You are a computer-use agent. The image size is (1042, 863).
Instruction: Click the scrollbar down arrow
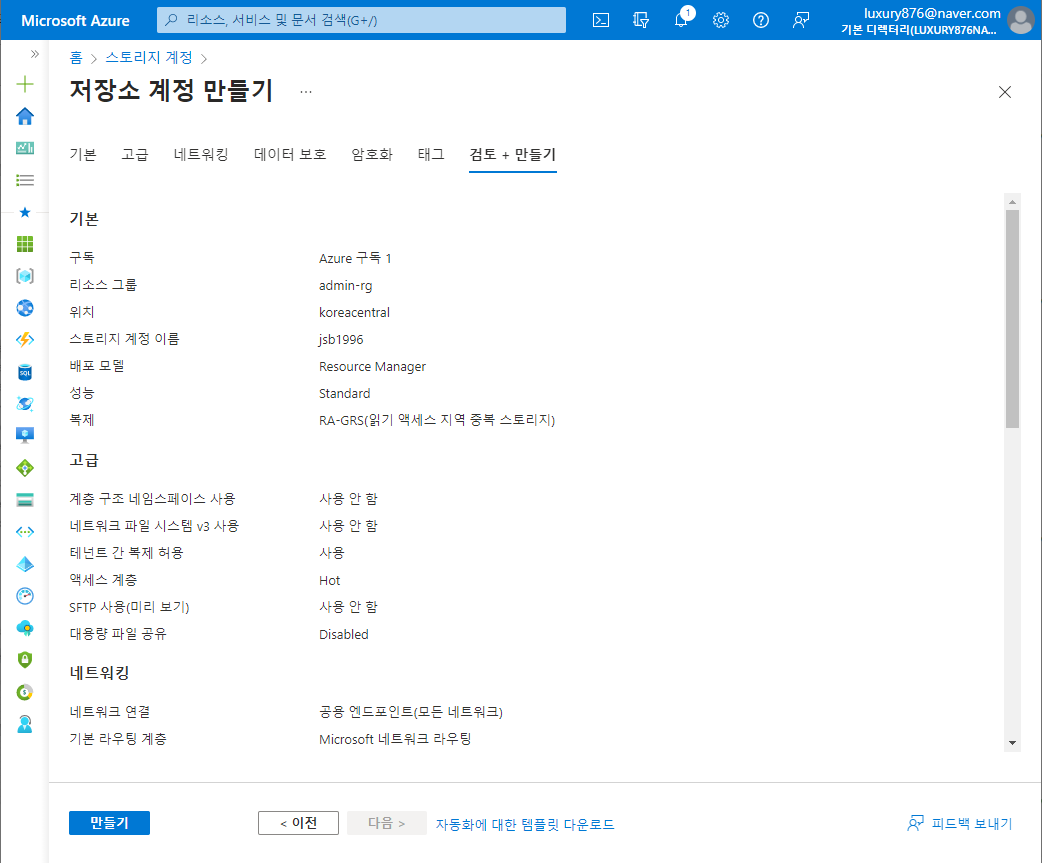click(1012, 743)
